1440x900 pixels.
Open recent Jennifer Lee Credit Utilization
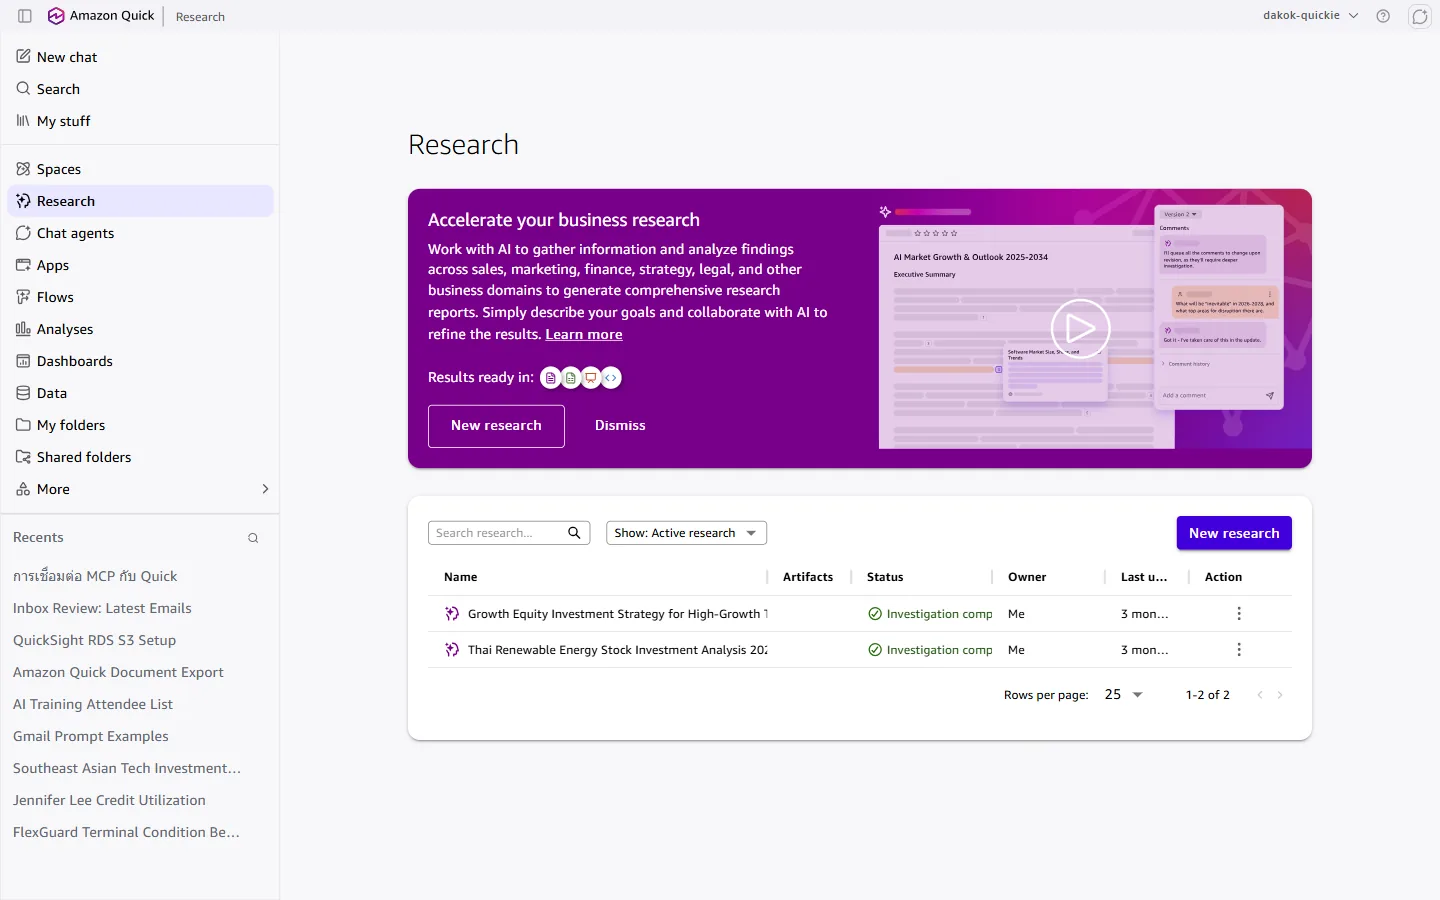click(109, 800)
